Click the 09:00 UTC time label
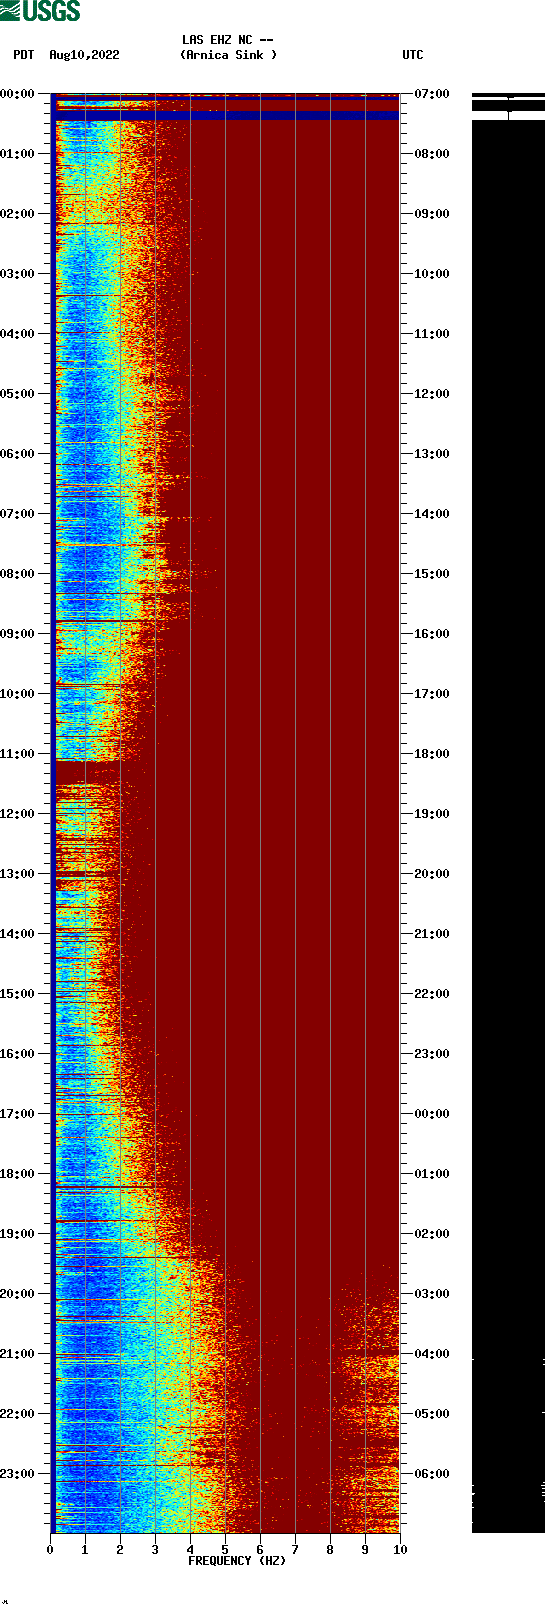 [x=432, y=214]
